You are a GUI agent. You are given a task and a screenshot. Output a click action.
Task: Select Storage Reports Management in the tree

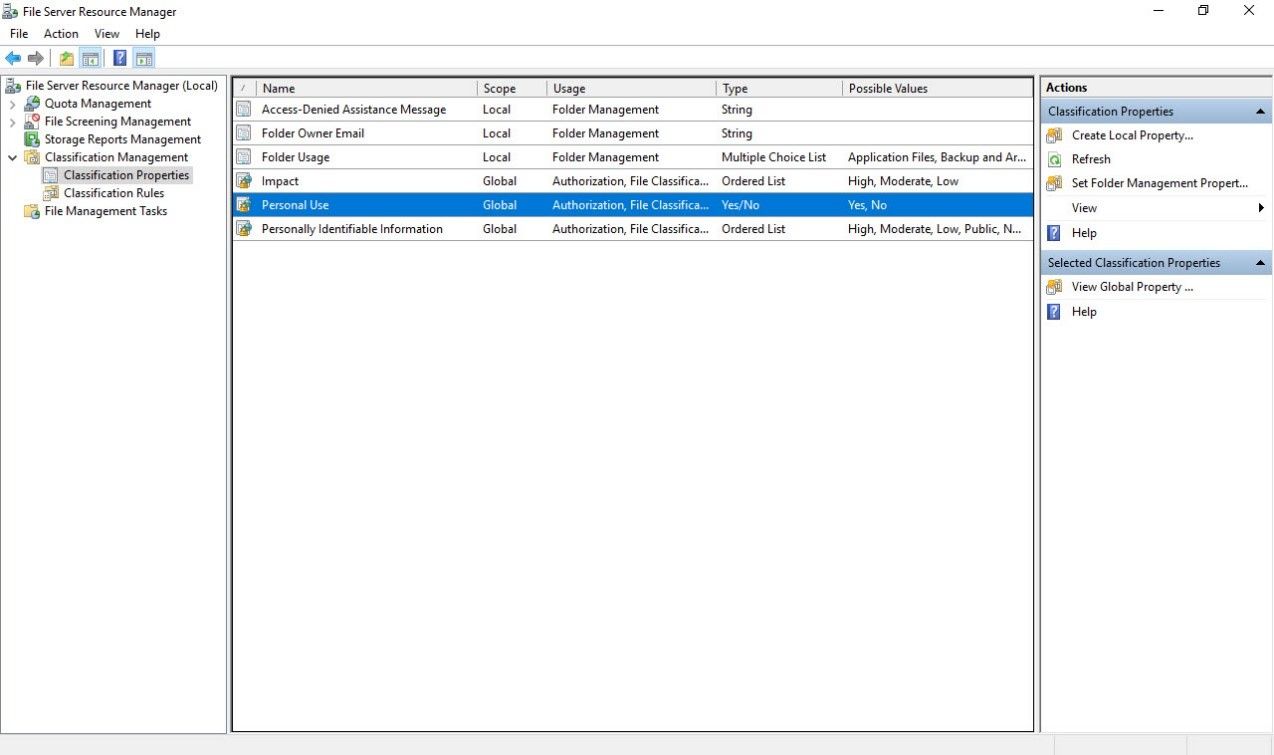[123, 140]
